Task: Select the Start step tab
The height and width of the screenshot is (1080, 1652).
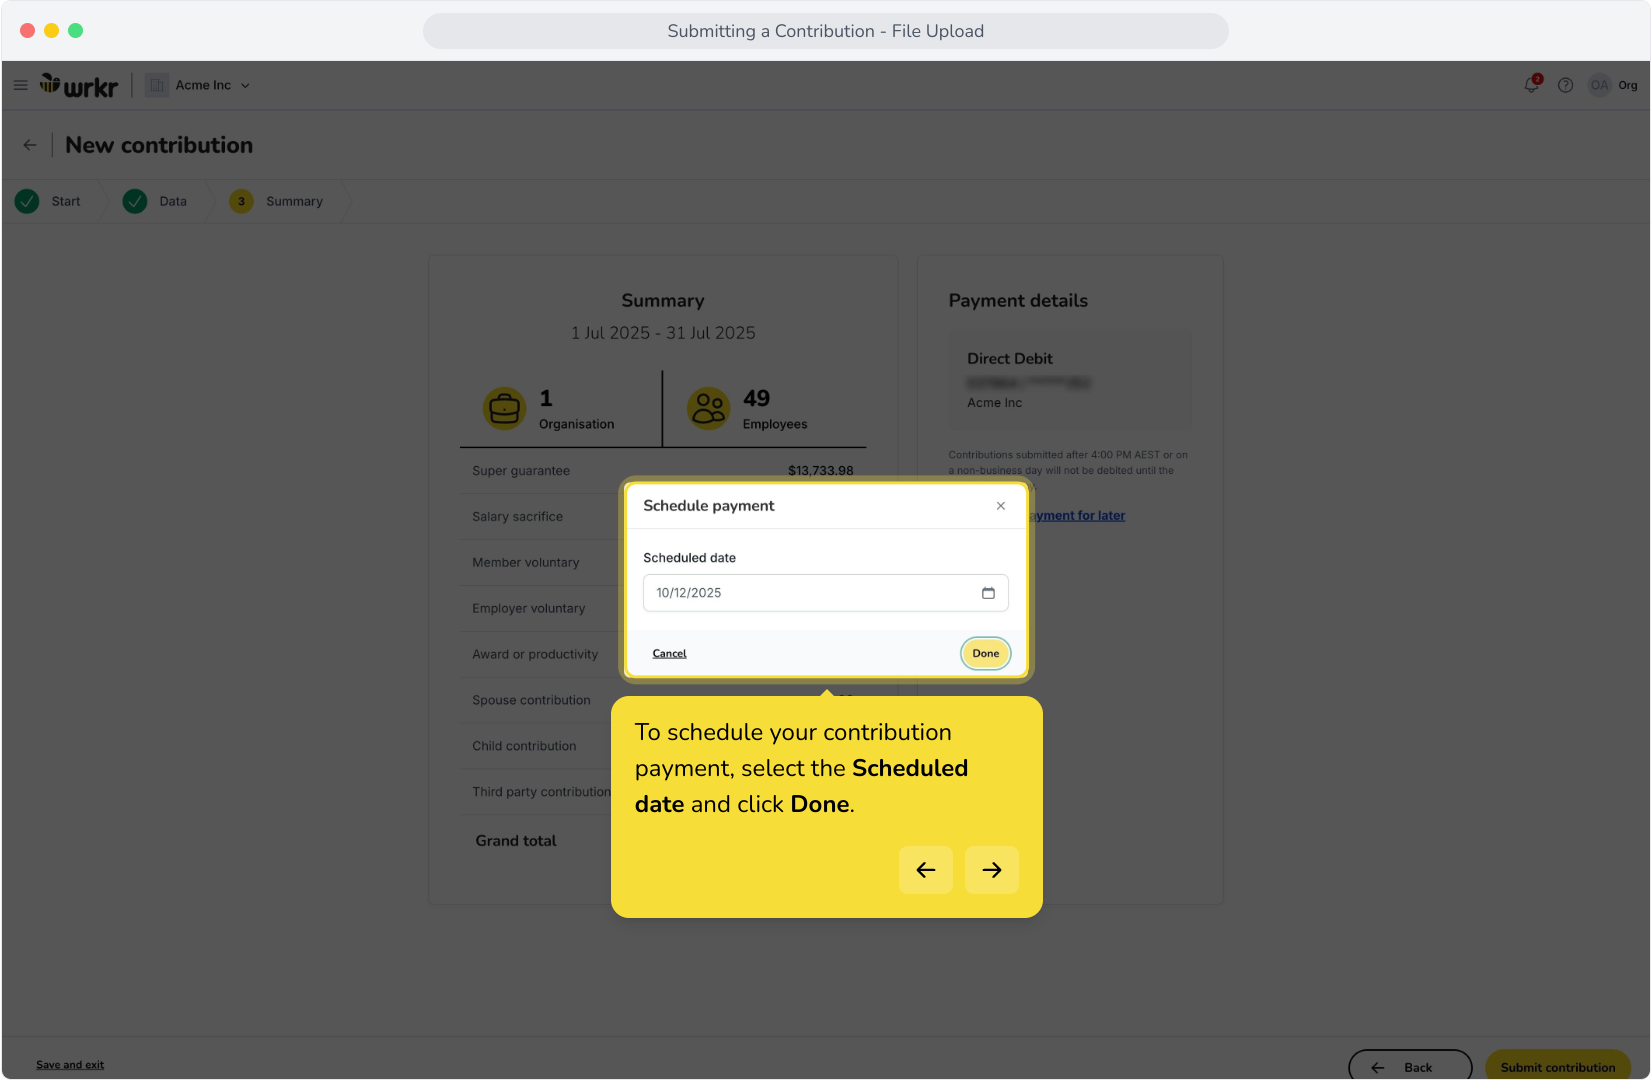Action: tap(52, 201)
